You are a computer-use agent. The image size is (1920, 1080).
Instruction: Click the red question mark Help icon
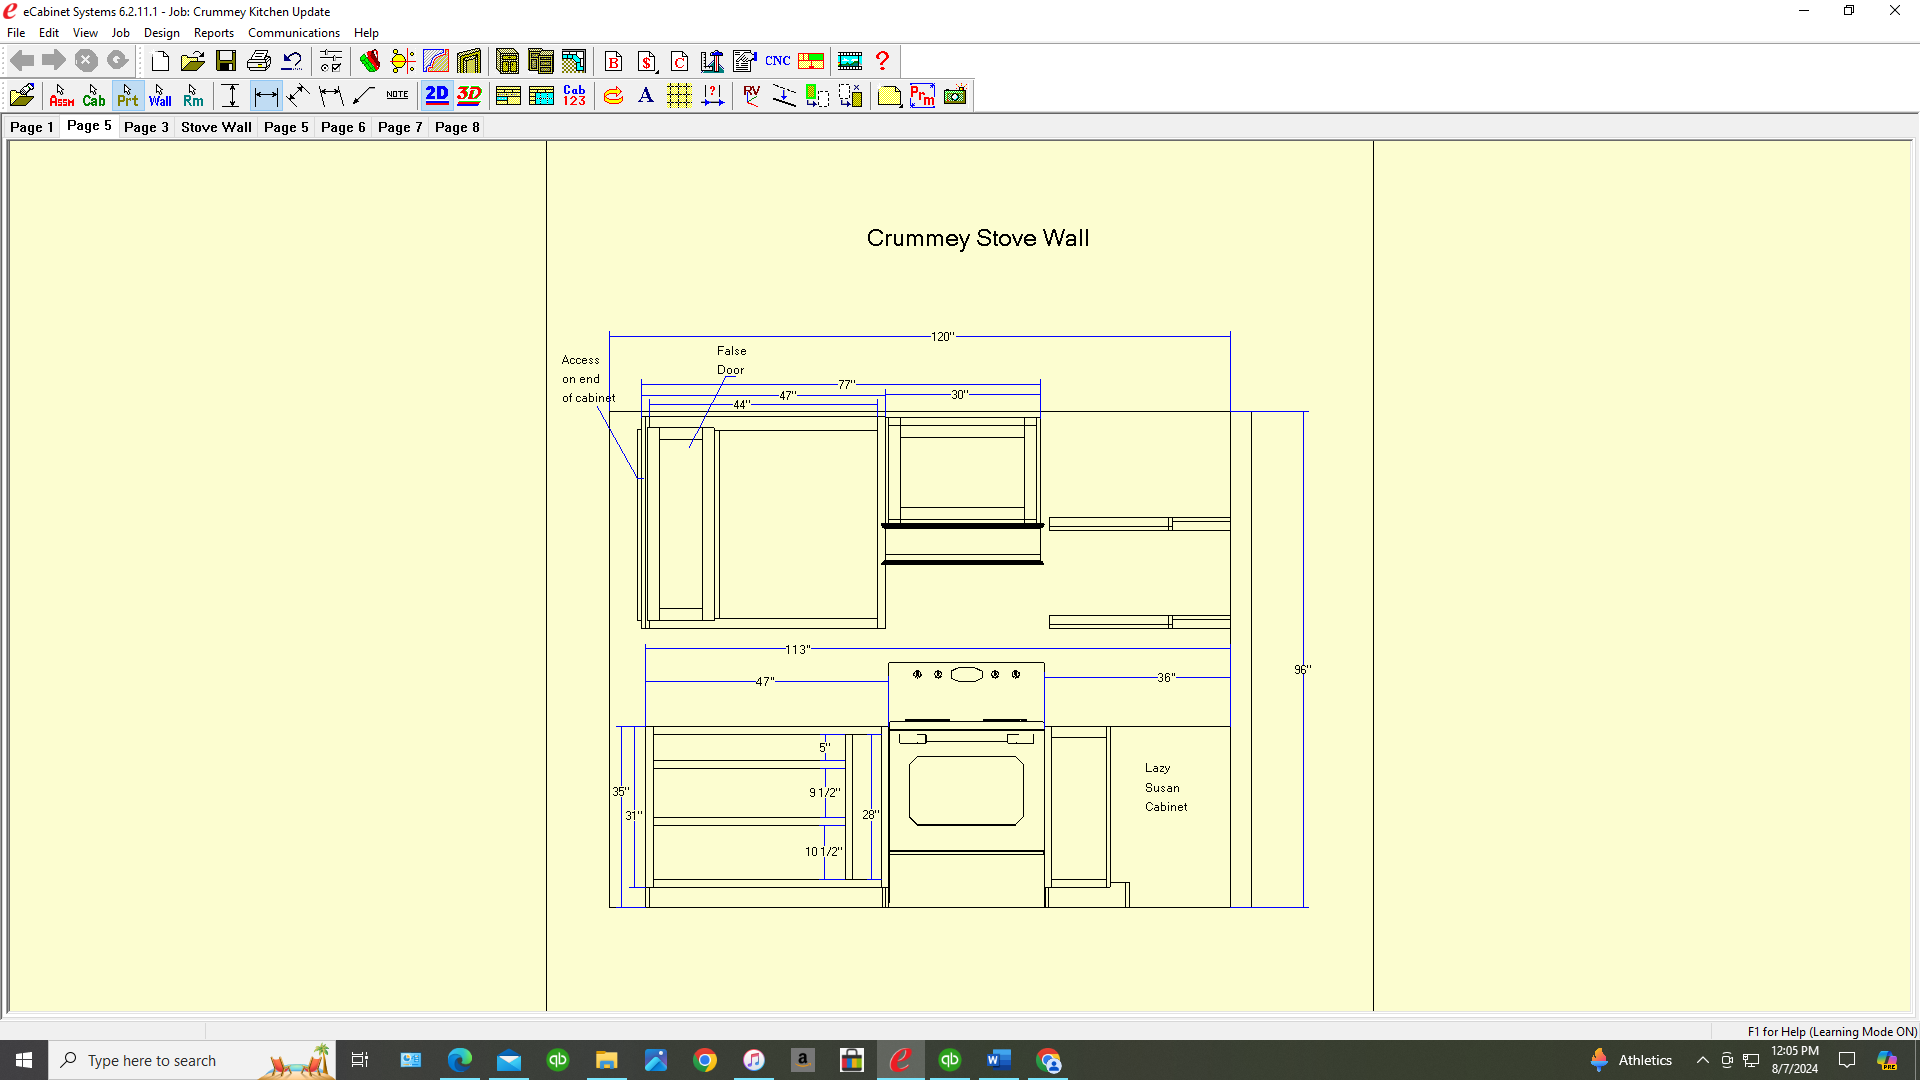882,61
